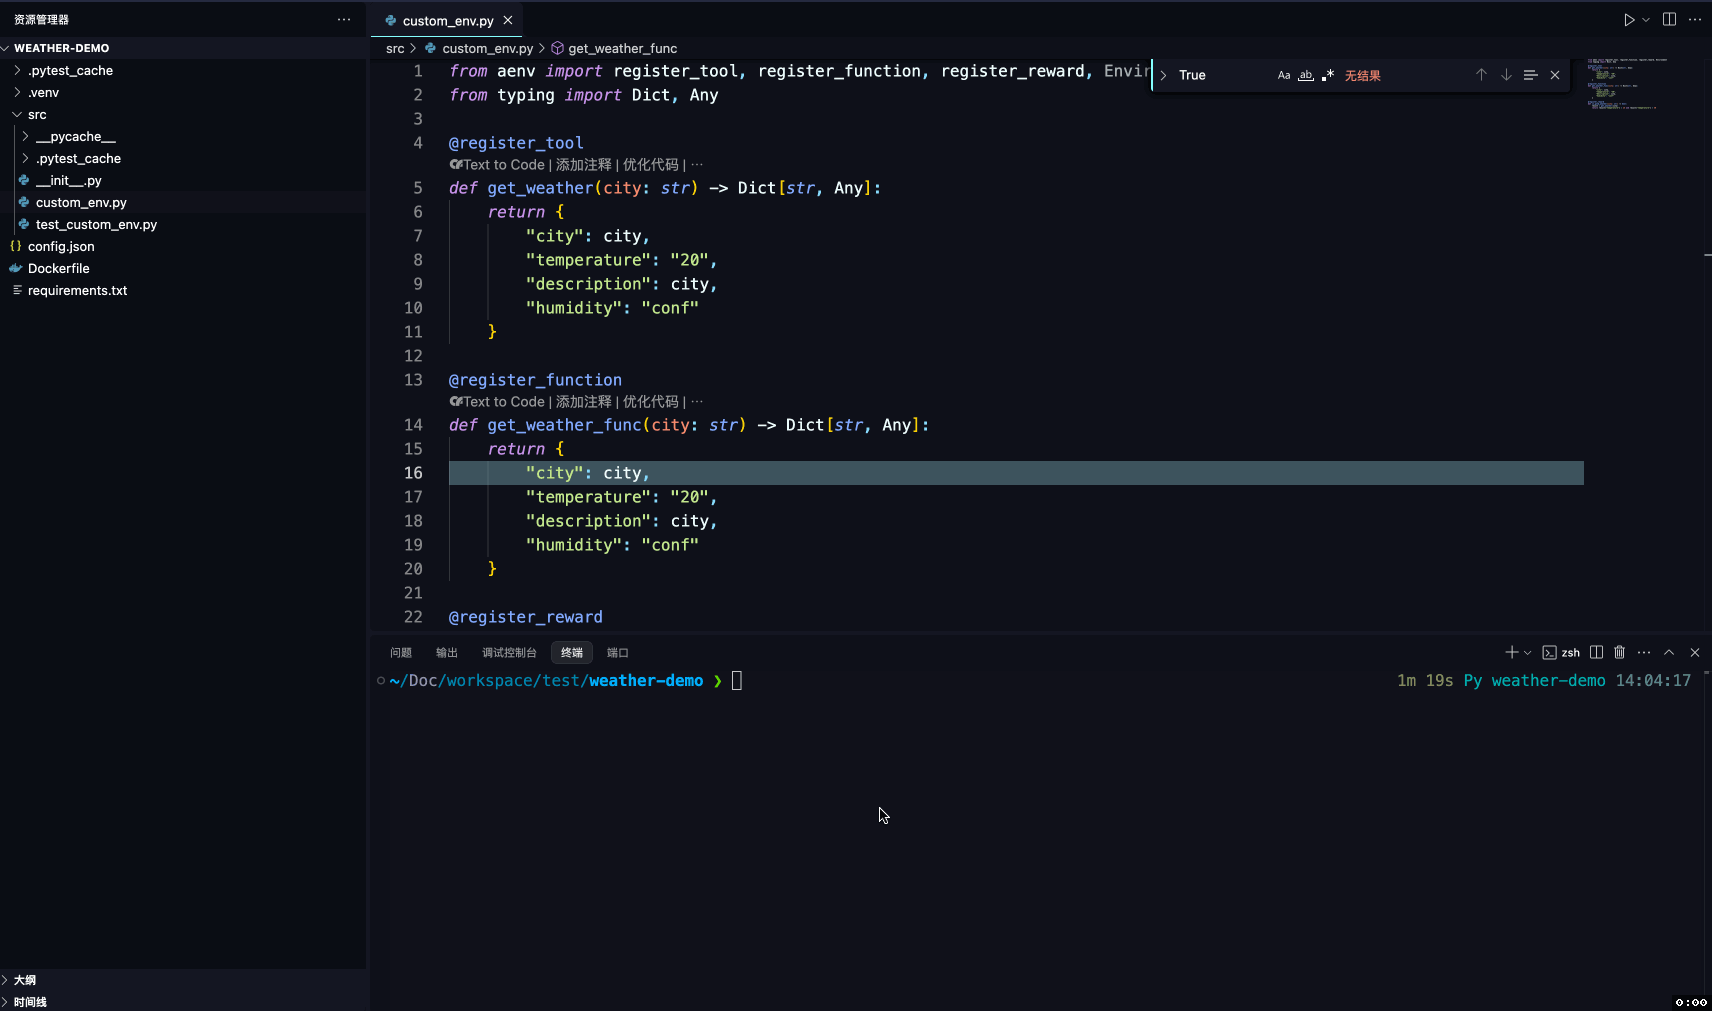Open the new terminal profile dropdown
Screen dimensions: 1712x1011
coord(1527,653)
